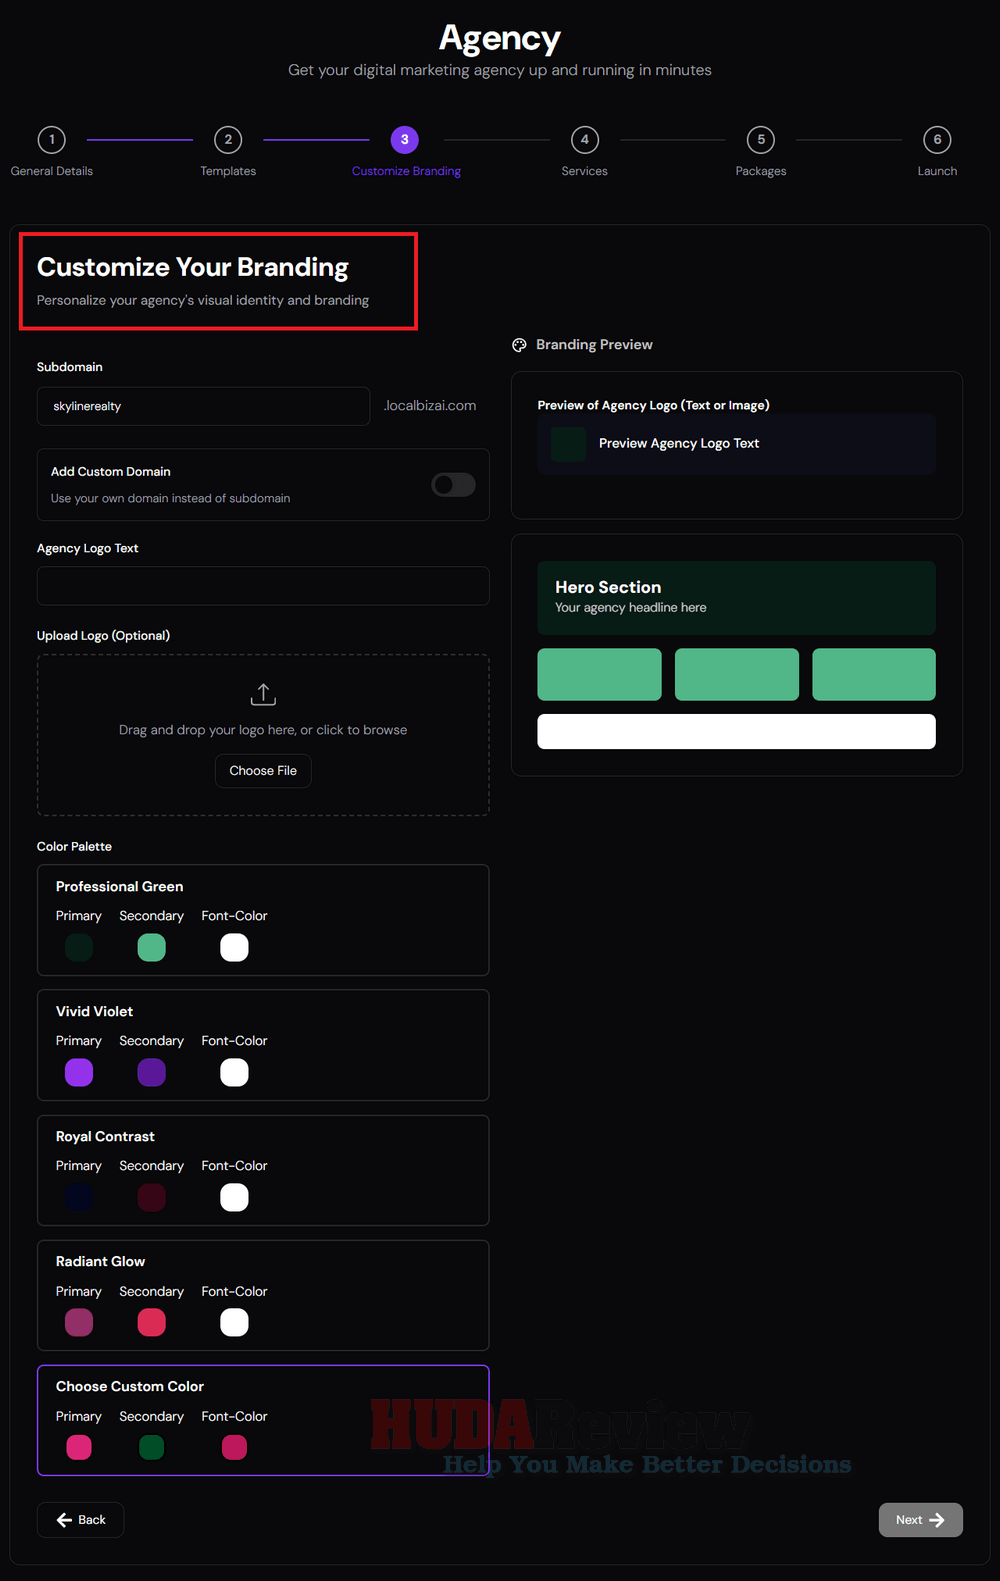Screen dimensions: 1000x1581
Task: Click the Next arrow icon
Action: click(937, 1520)
